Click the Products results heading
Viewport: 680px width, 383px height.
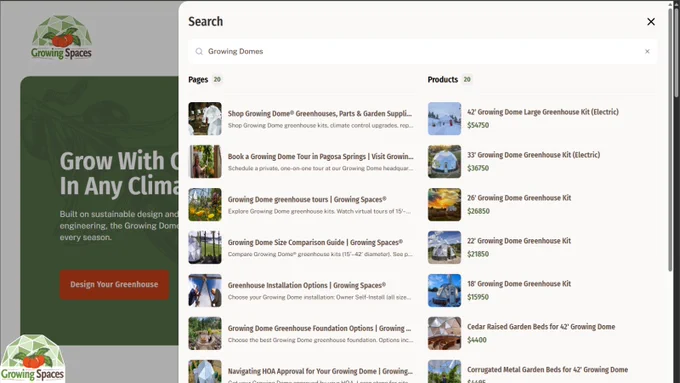(x=443, y=79)
